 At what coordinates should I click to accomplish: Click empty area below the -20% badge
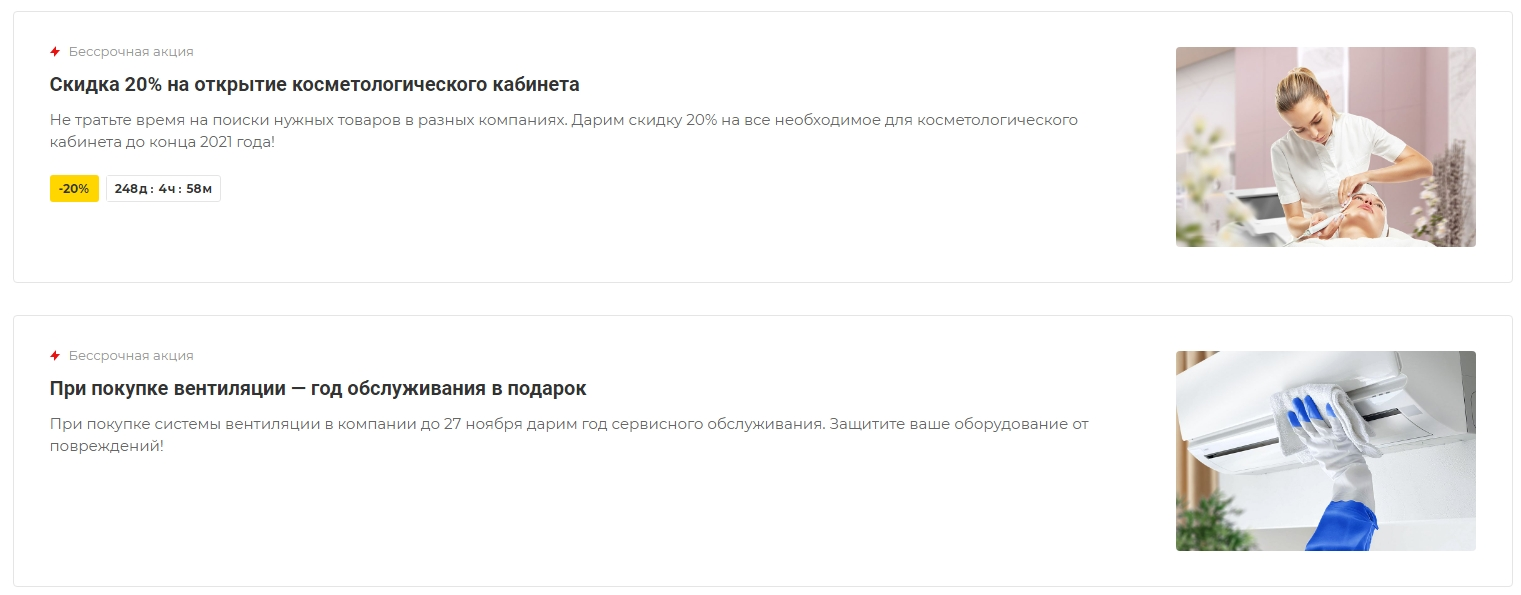[74, 240]
